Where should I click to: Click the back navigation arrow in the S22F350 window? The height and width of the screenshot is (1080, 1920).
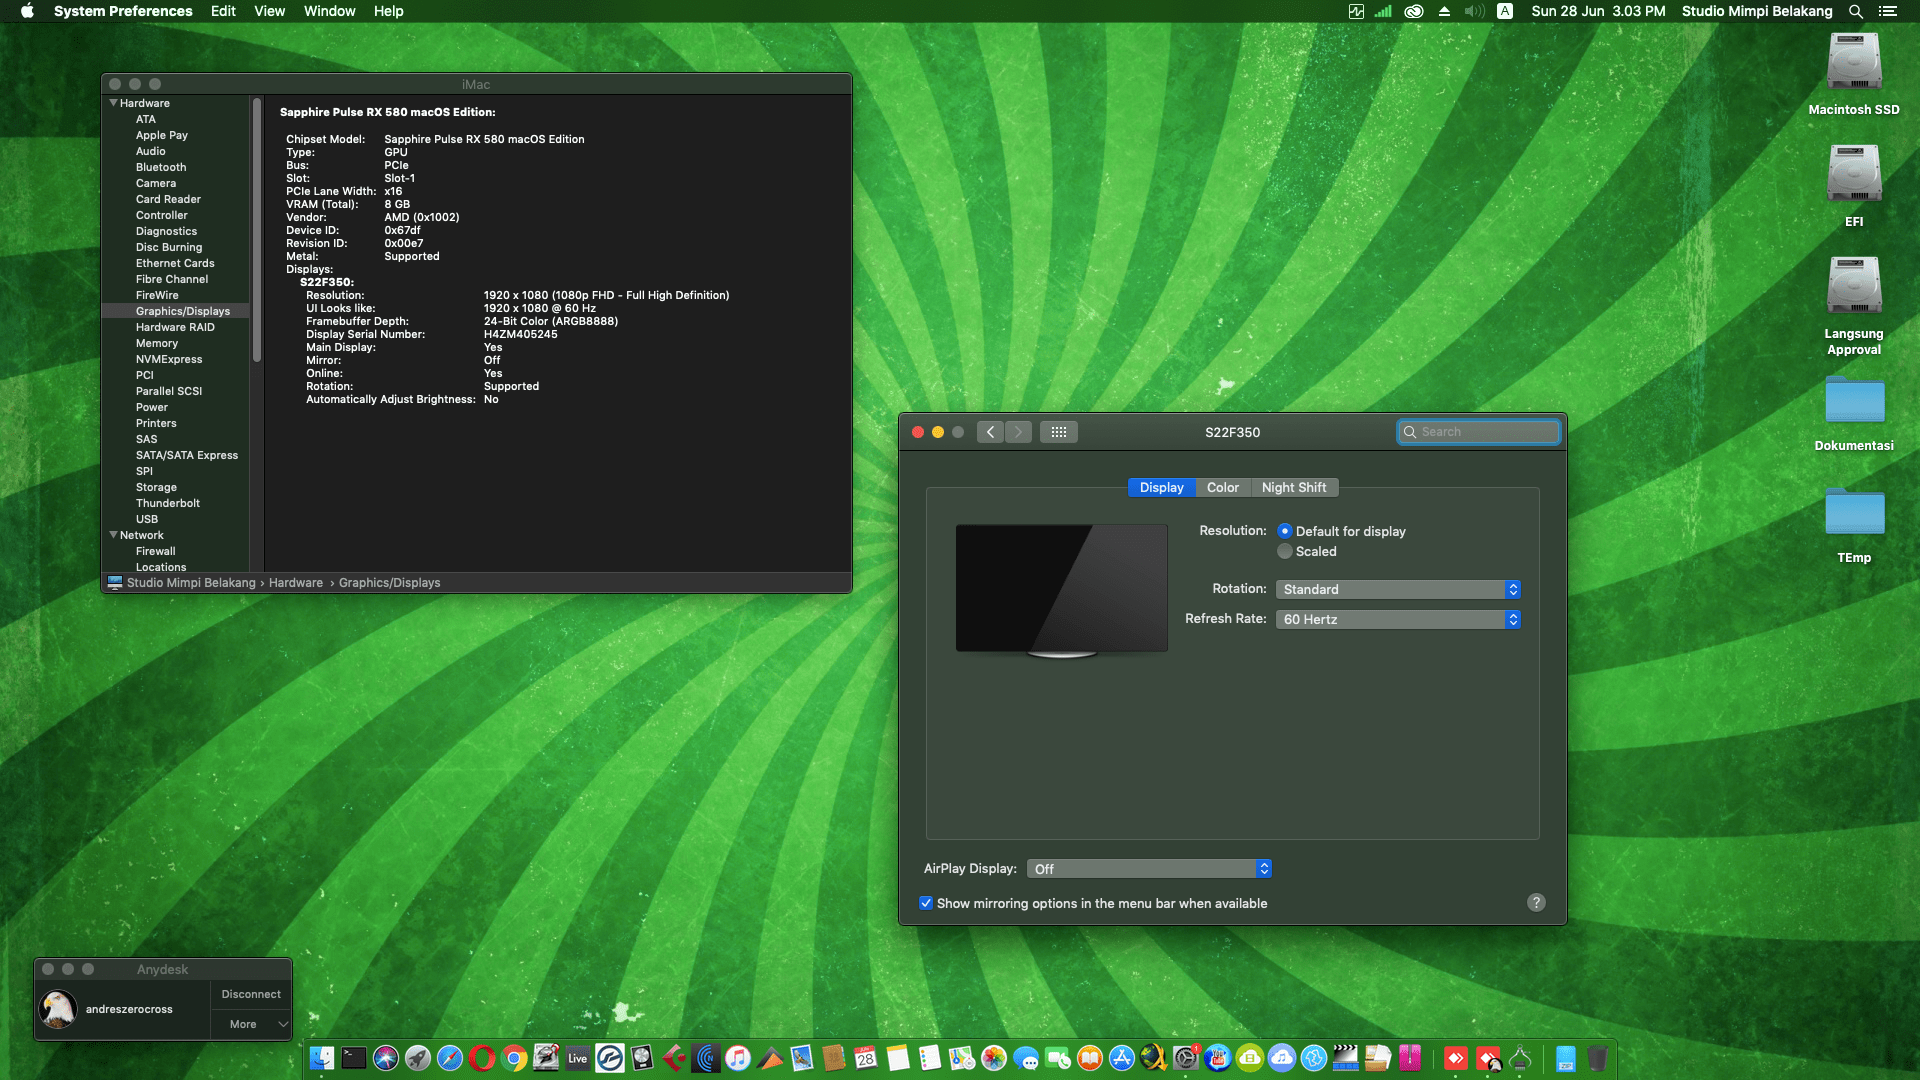coord(990,432)
